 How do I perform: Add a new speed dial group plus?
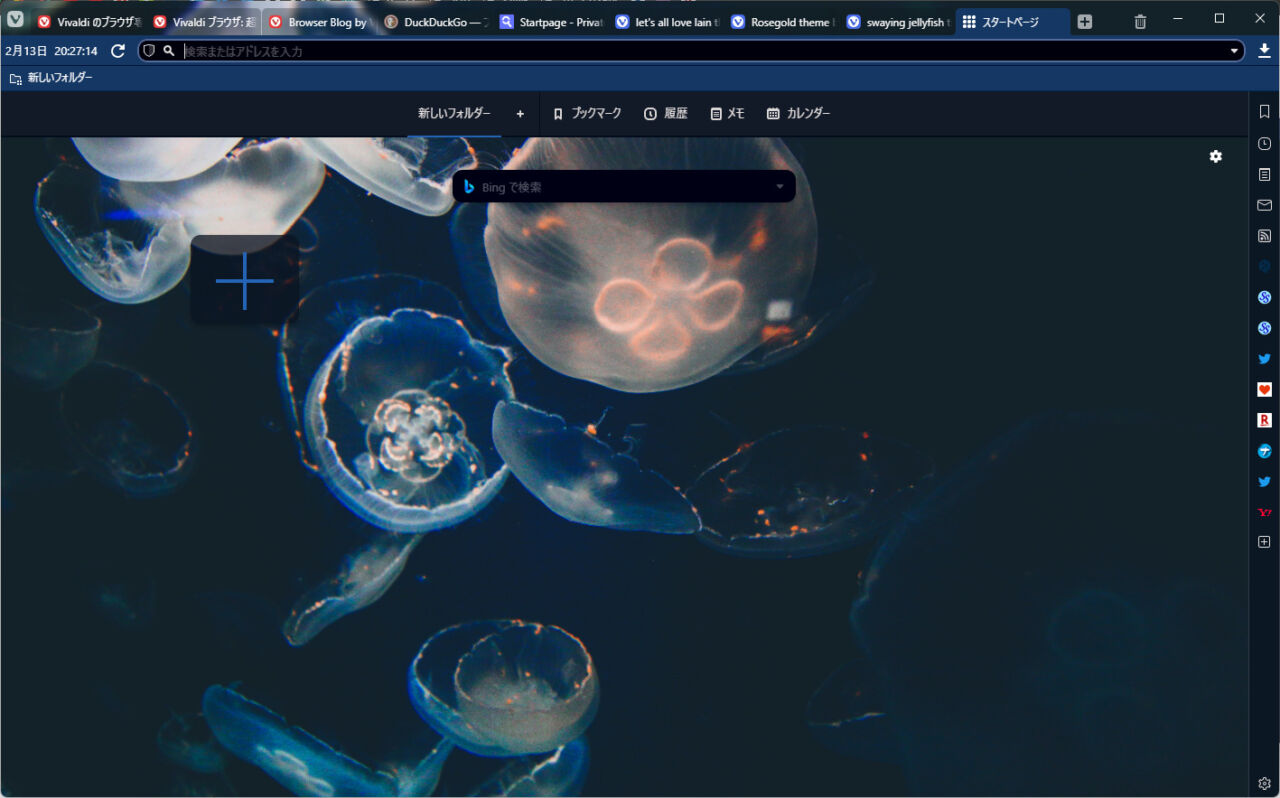pyautogui.click(x=520, y=114)
